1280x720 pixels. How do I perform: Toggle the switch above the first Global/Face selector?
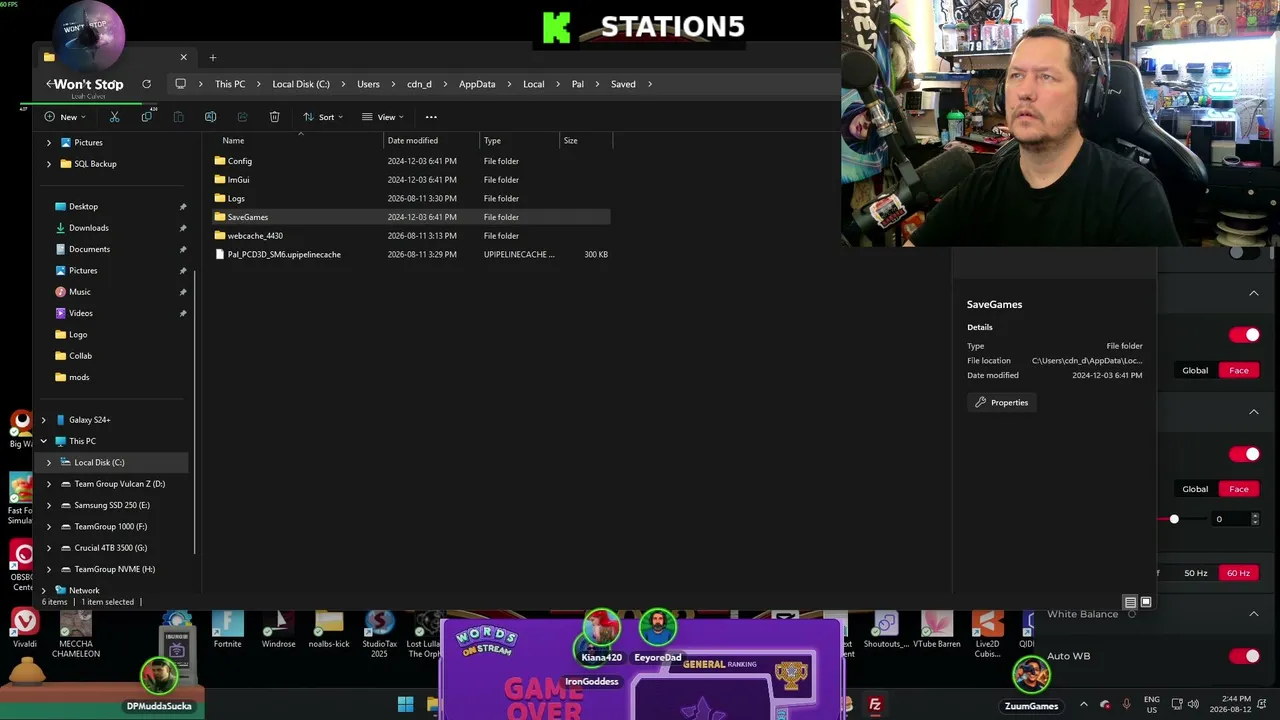[1244, 335]
